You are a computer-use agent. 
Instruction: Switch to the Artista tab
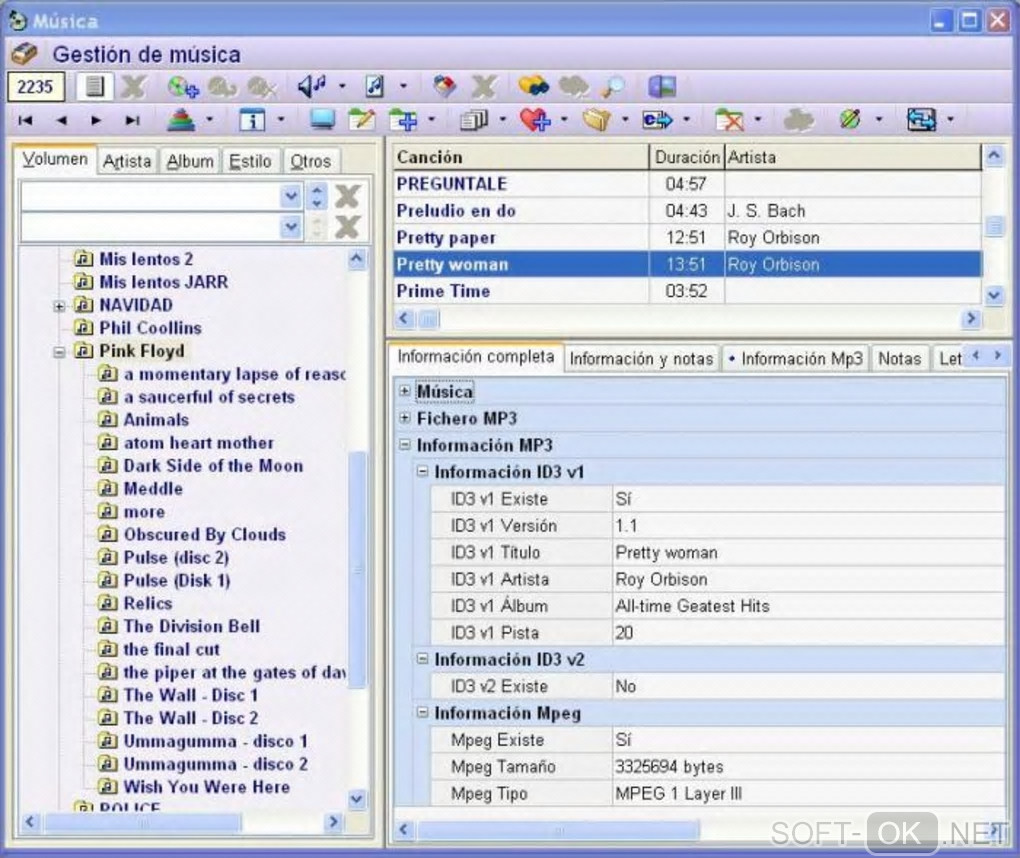pos(127,161)
